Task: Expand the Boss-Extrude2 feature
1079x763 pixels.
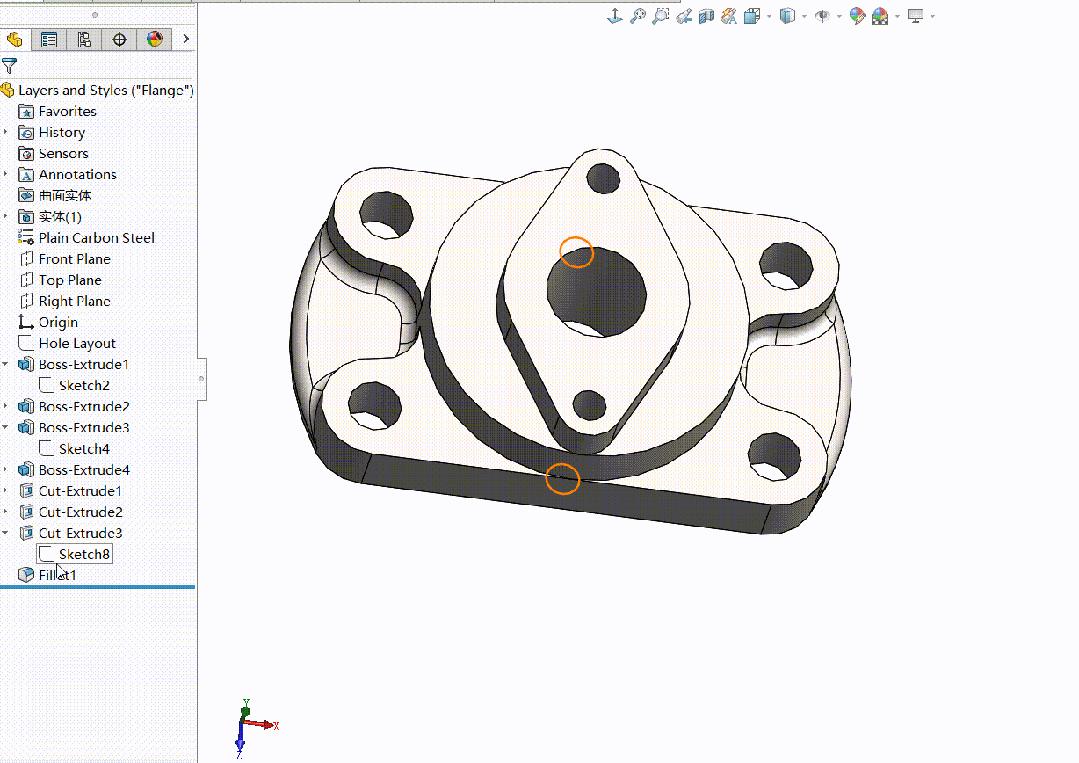Action: click(x=6, y=406)
